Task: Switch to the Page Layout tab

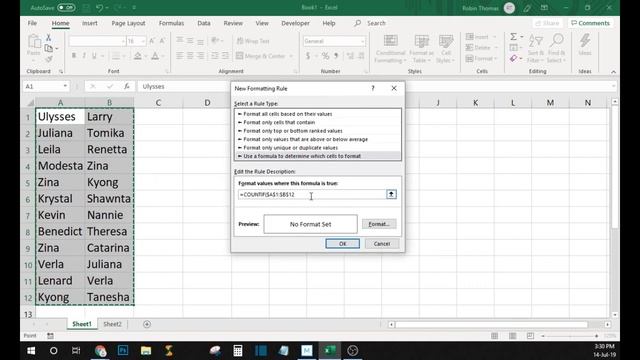Action: pyautogui.click(x=129, y=23)
